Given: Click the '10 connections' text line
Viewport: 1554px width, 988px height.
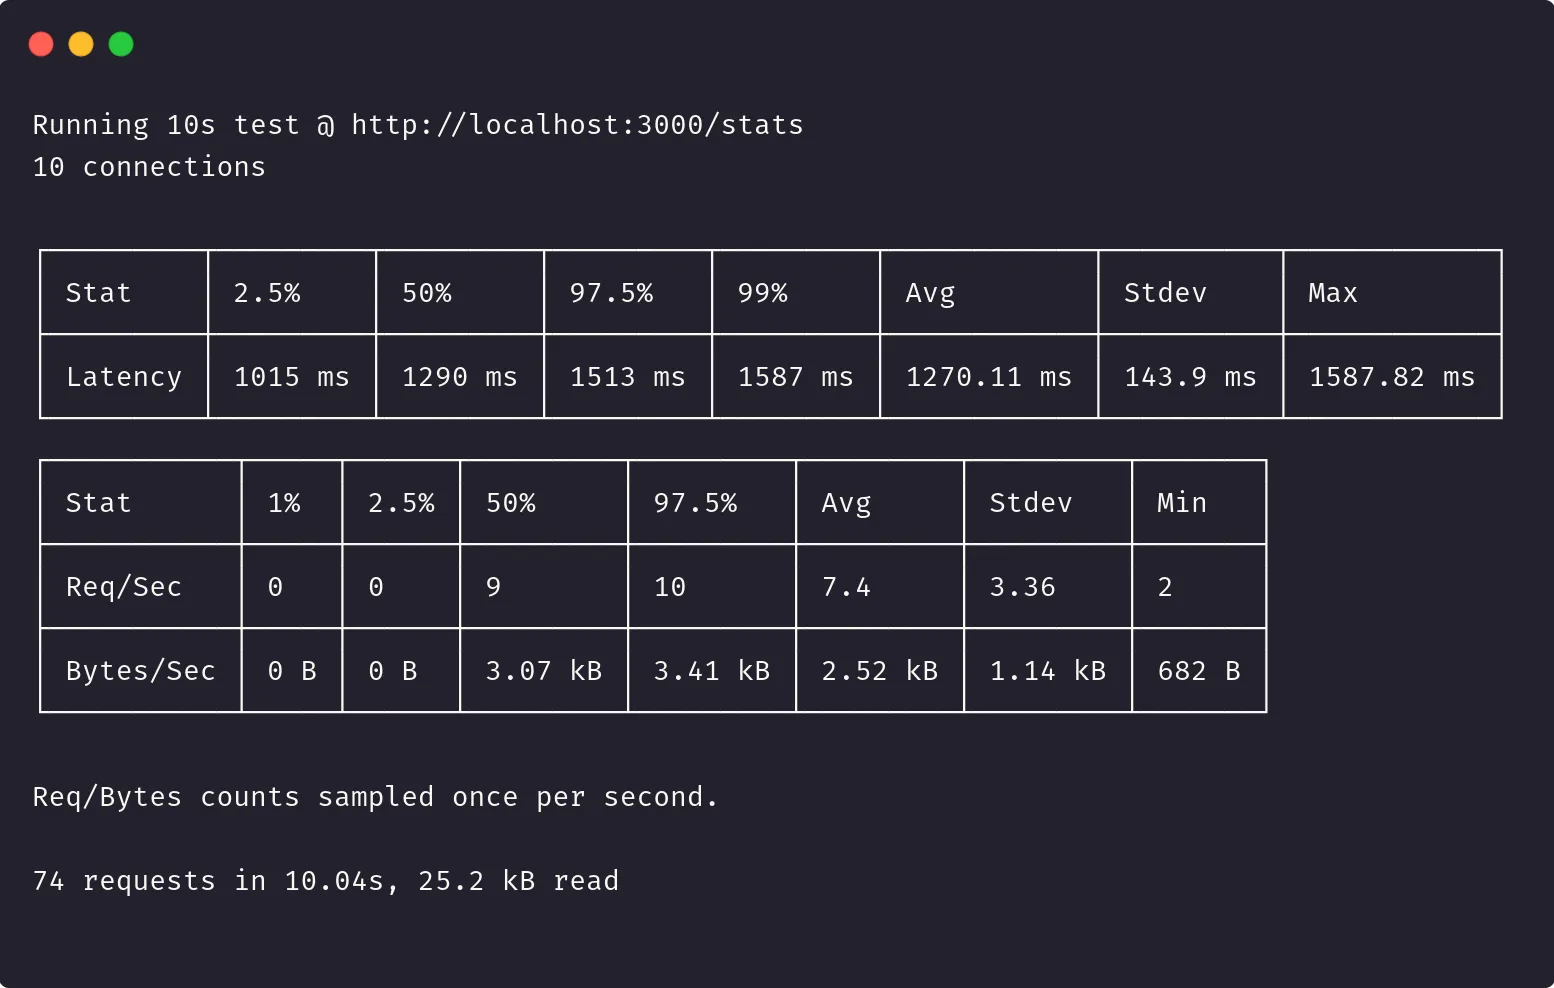Looking at the screenshot, I should [149, 167].
